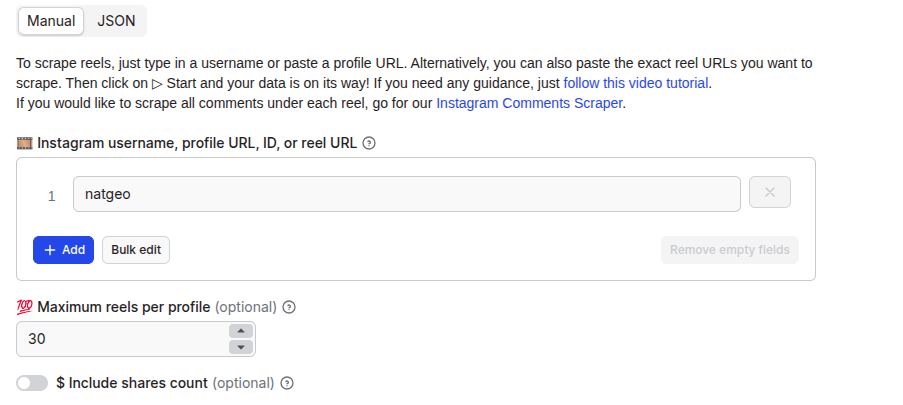
Task: Click the film strip icon beside Instagram username
Action: [25, 143]
